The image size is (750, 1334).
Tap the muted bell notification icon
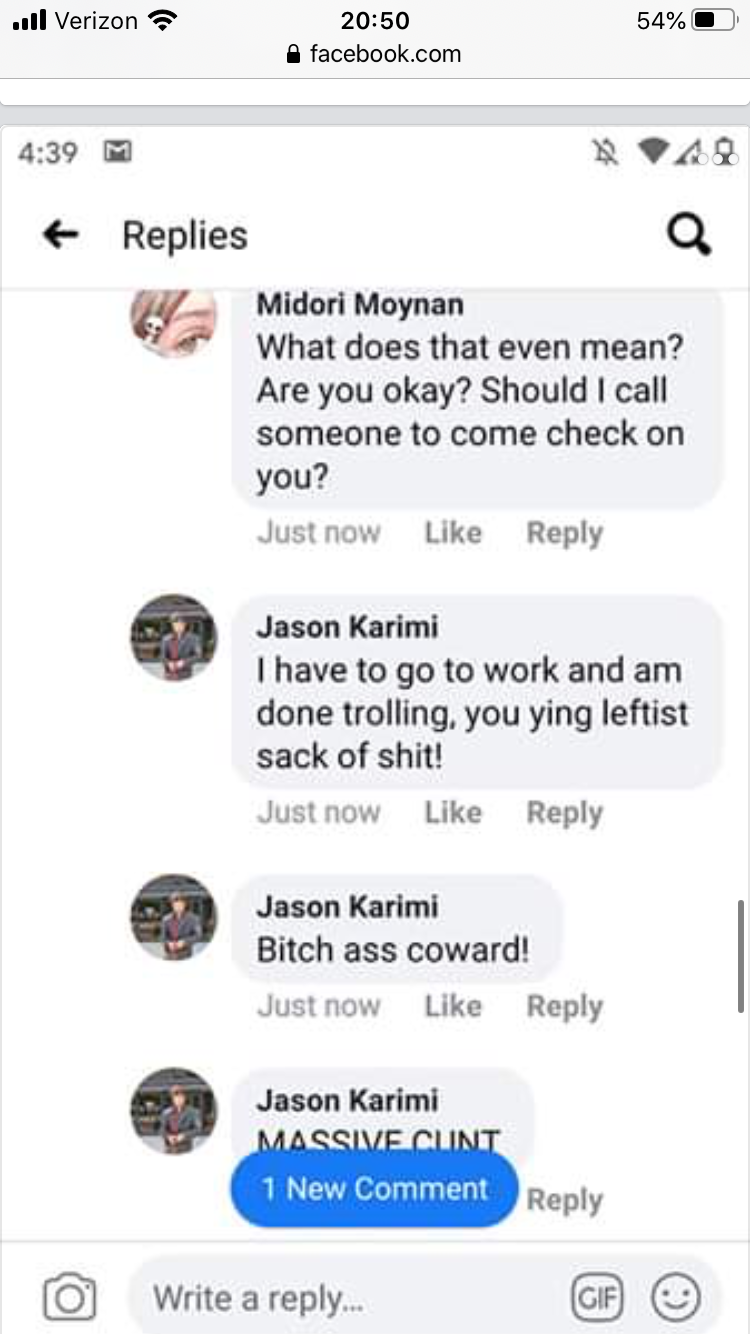point(605,152)
